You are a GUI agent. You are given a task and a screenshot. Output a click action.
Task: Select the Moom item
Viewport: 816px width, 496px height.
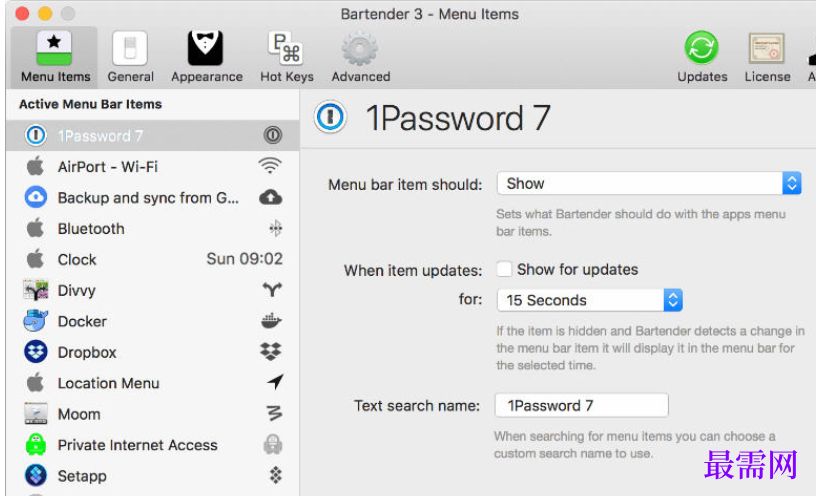(152, 414)
